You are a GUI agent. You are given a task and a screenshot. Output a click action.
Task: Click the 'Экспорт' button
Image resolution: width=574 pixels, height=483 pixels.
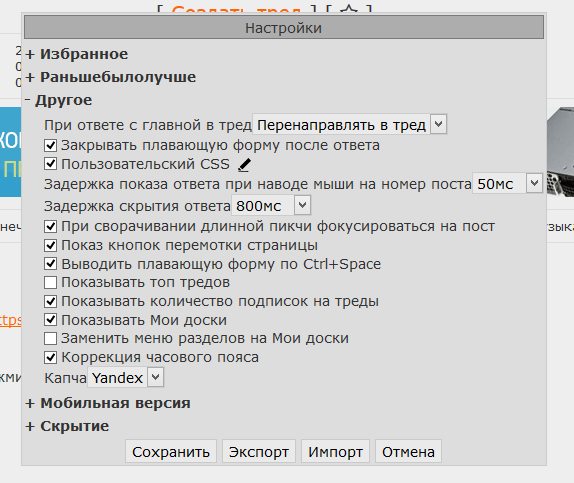coord(259,452)
